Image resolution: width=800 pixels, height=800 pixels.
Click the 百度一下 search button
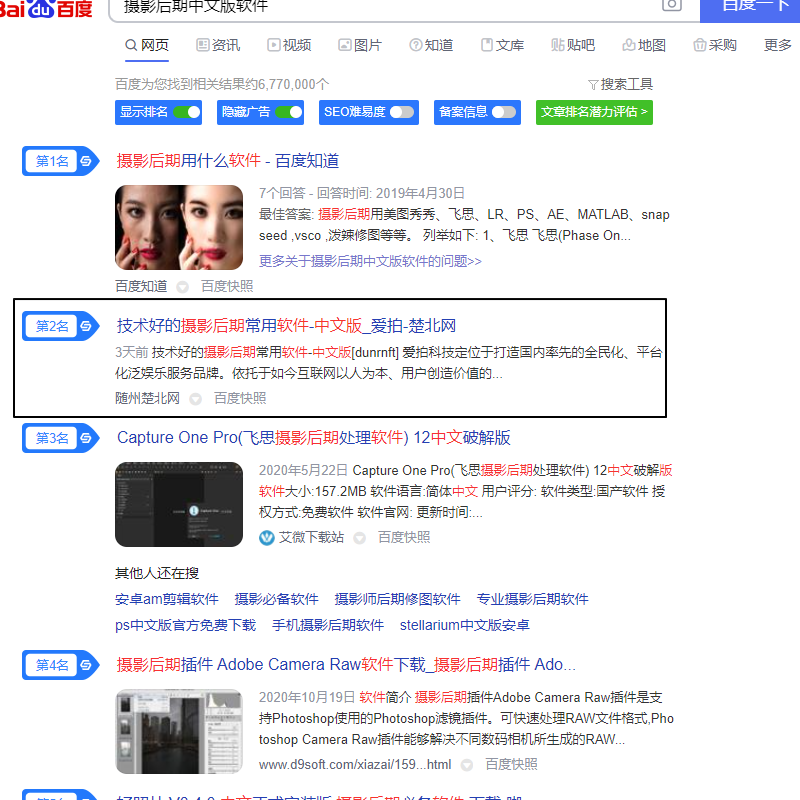[x=750, y=9]
